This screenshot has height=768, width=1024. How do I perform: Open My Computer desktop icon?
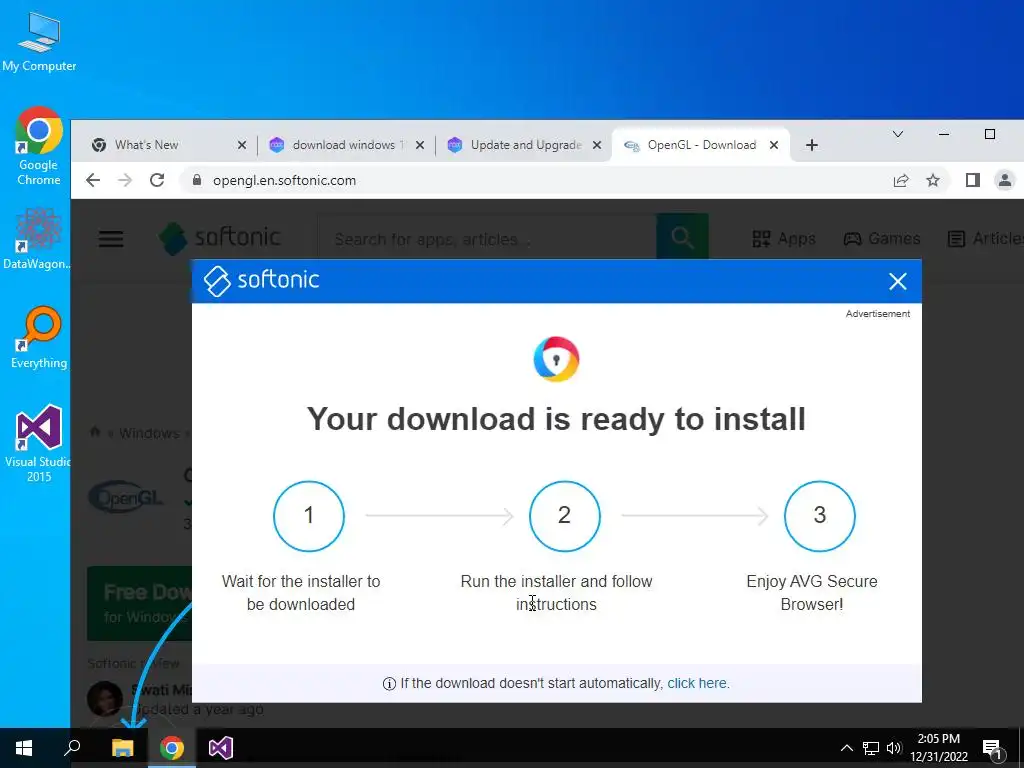click(39, 42)
